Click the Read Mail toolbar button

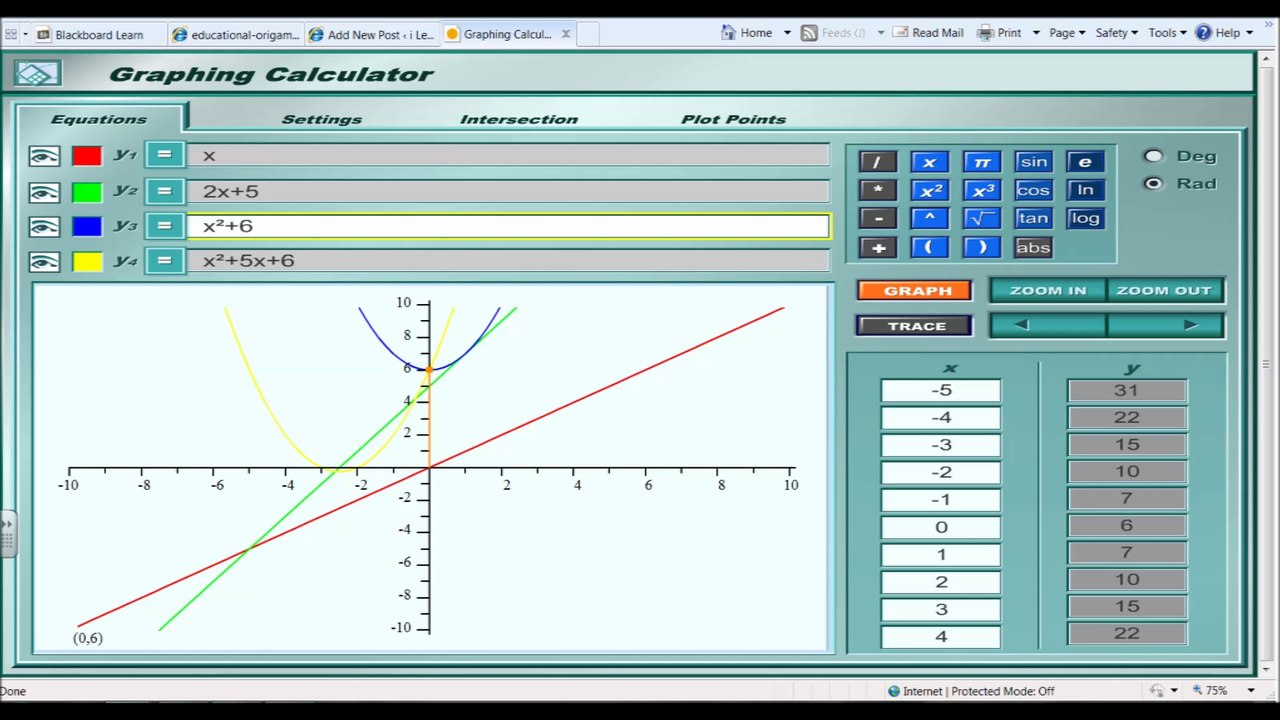928,33
